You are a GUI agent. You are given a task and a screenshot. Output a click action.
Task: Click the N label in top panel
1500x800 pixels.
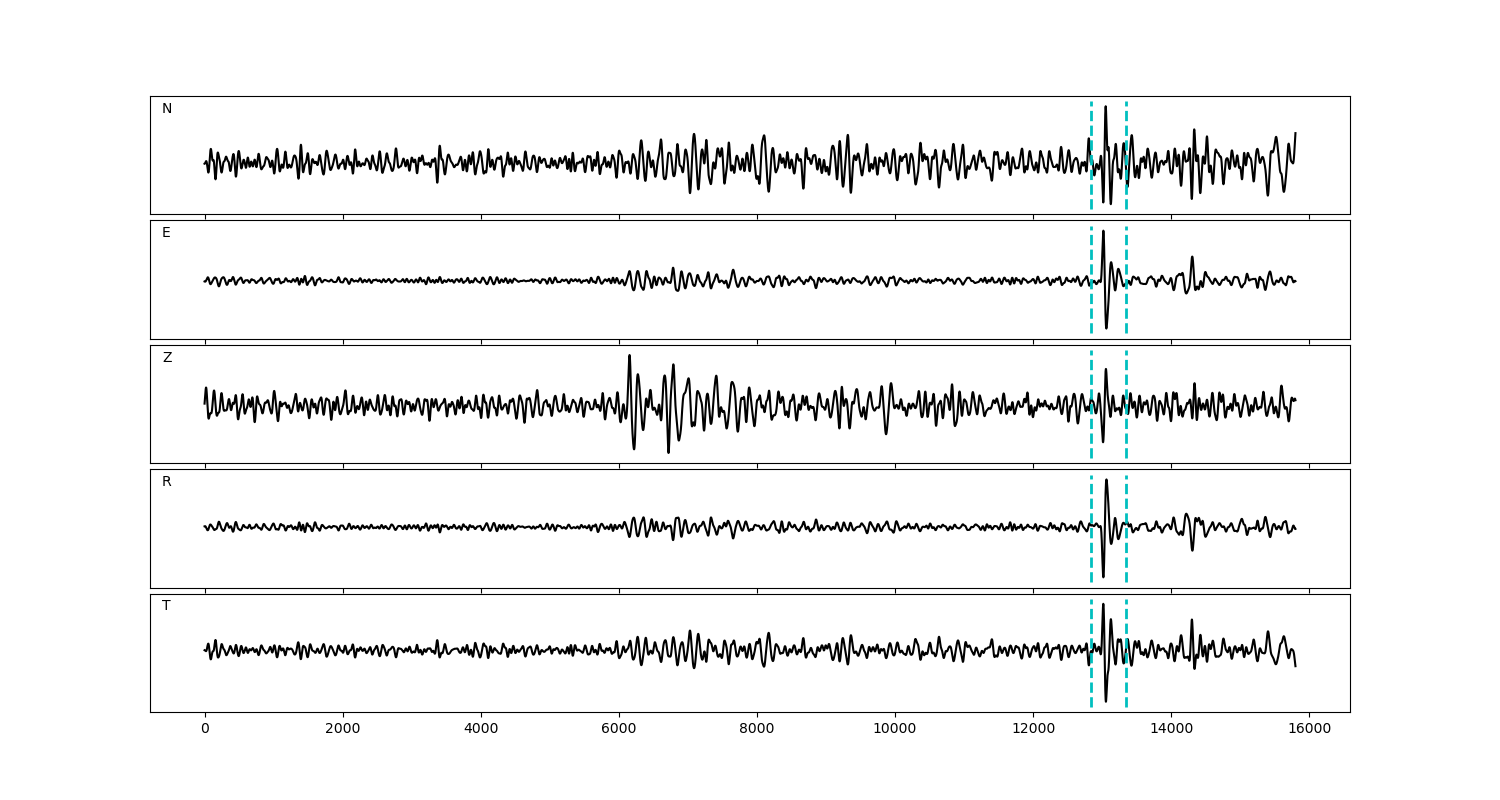167,109
